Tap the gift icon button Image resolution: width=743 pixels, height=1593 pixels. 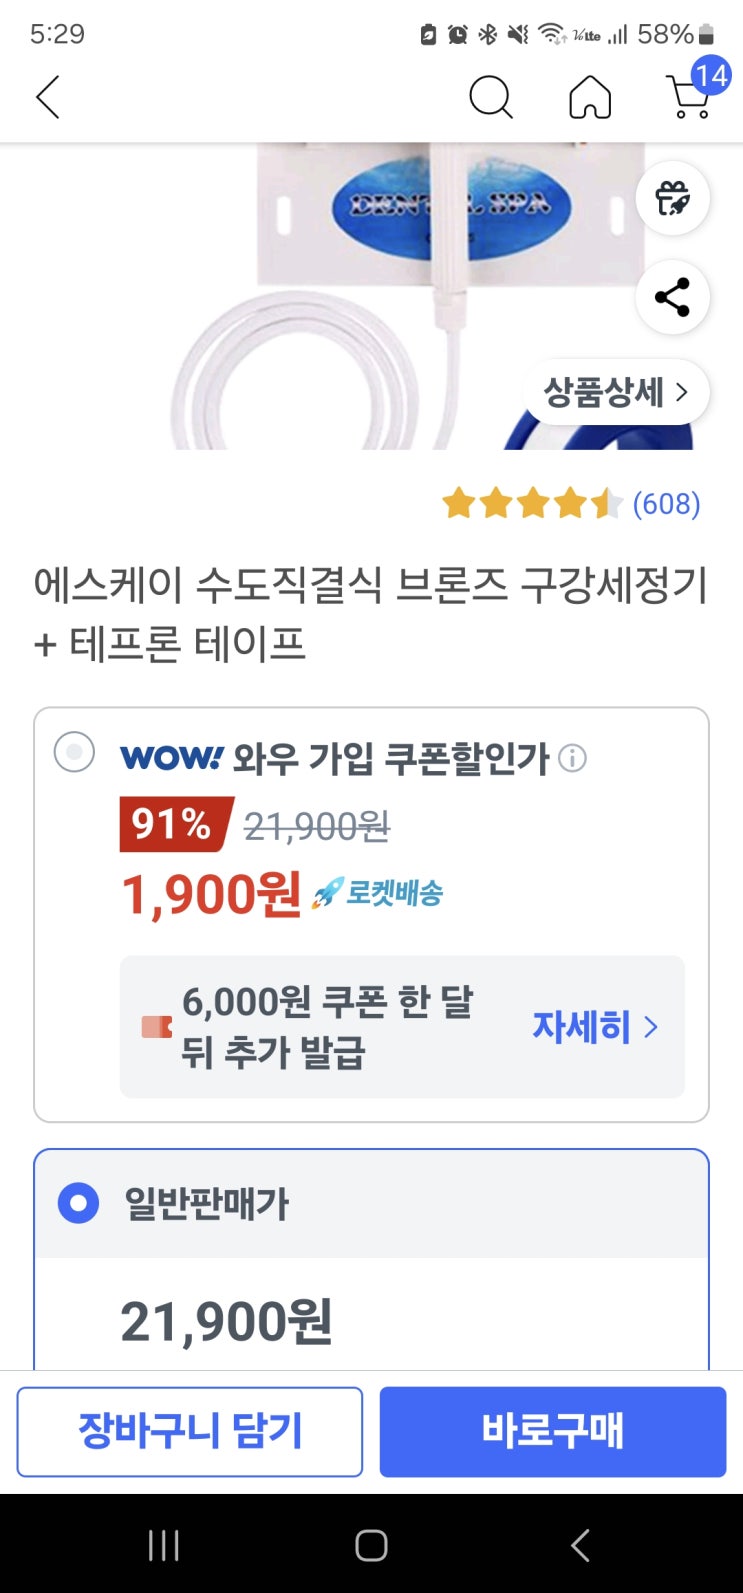tap(672, 198)
